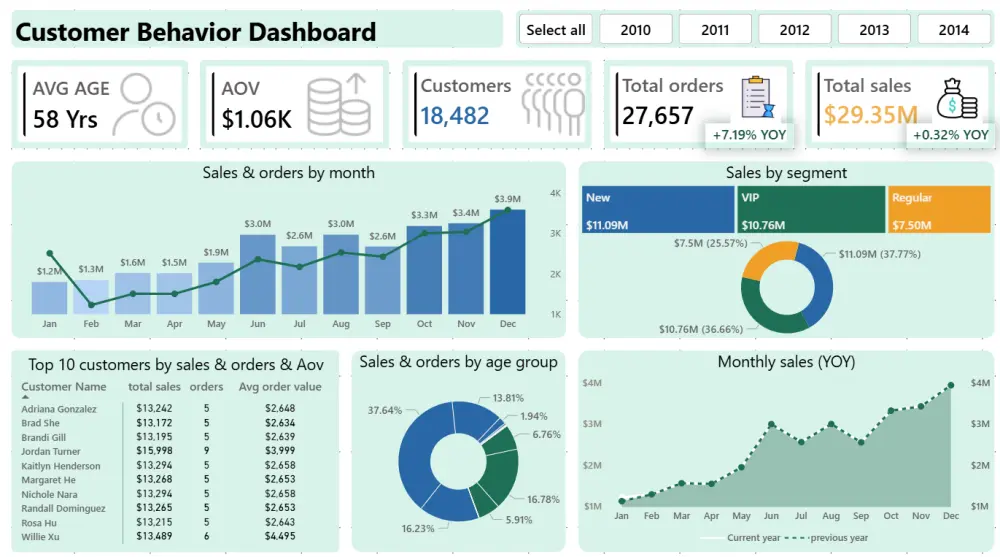This screenshot has width=1000, height=557.
Task: Click the 37.64% age group donut label
Action: pyautogui.click(x=385, y=410)
